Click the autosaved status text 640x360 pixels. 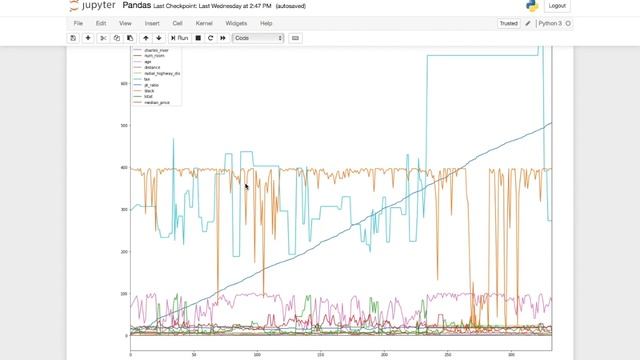coord(291,6)
